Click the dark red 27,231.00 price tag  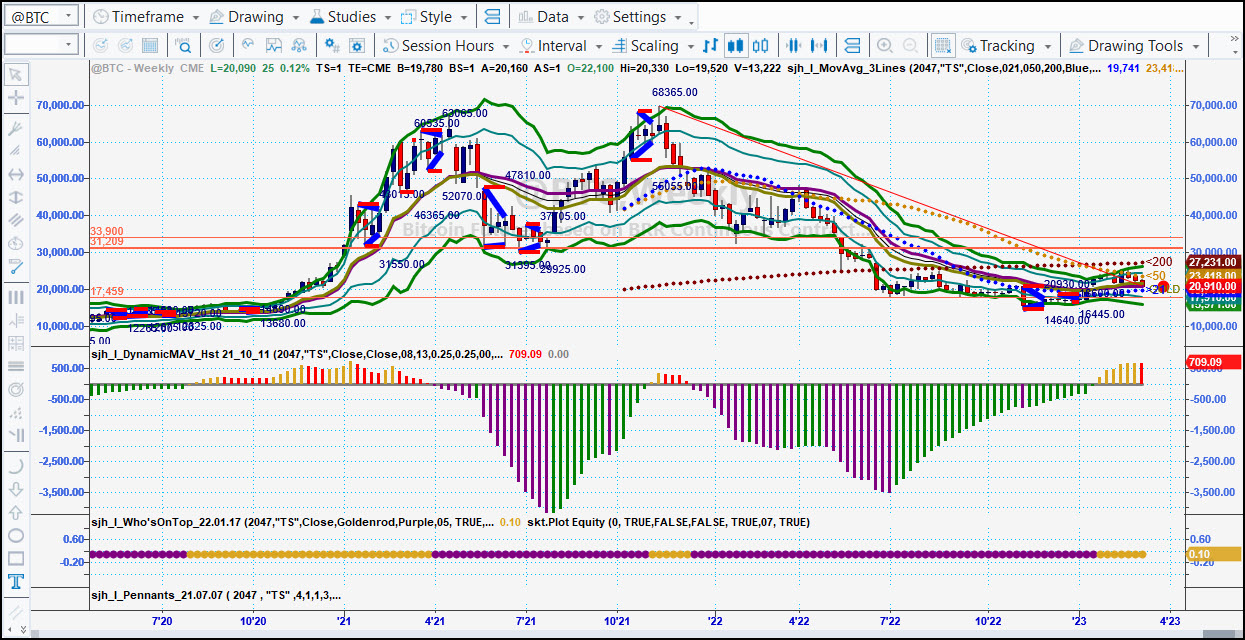click(1214, 262)
